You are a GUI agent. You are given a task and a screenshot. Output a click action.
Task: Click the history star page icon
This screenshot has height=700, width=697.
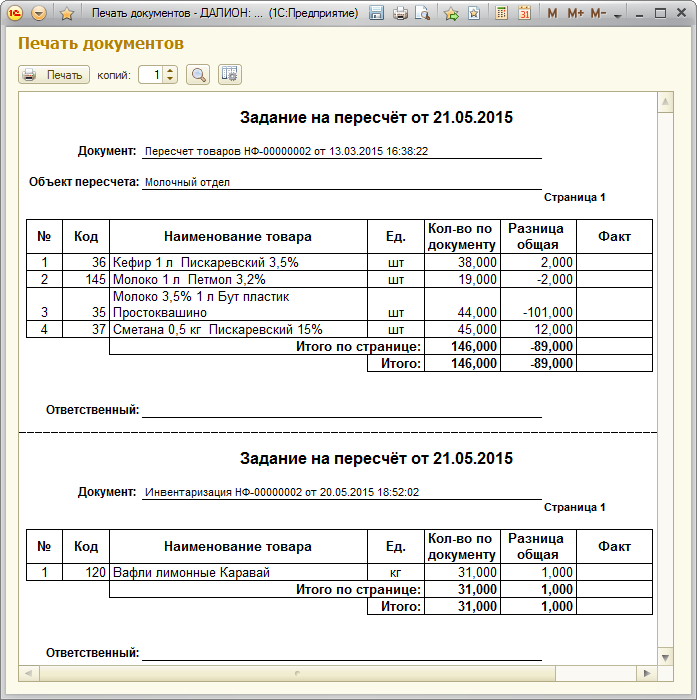[474, 13]
